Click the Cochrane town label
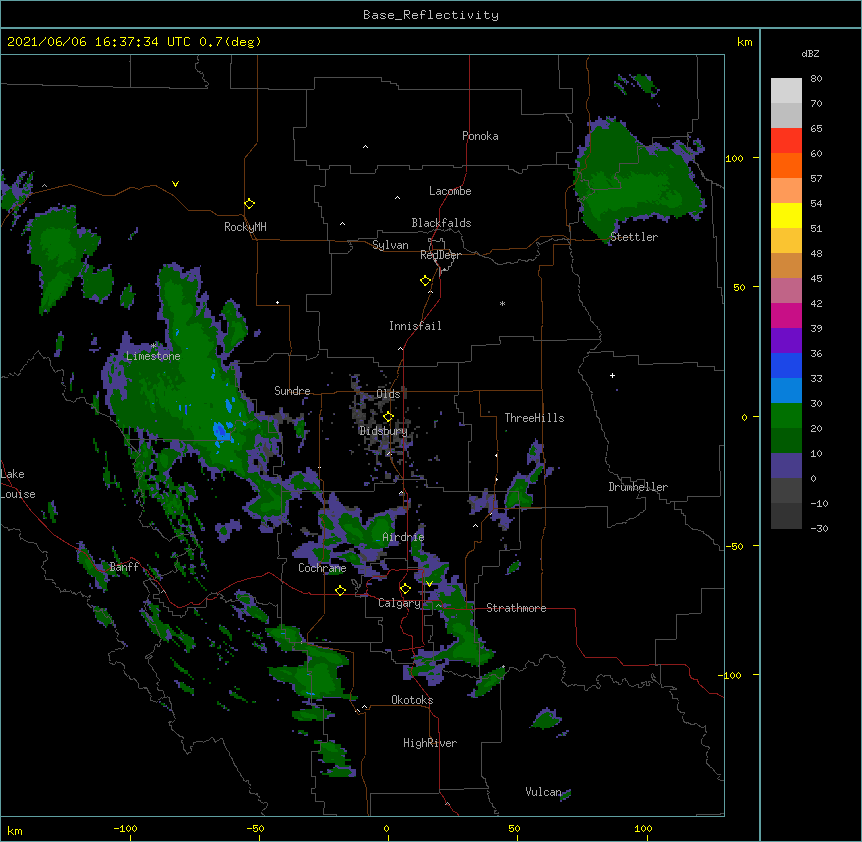Screen dimensions: 862x842 coord(322,568)
